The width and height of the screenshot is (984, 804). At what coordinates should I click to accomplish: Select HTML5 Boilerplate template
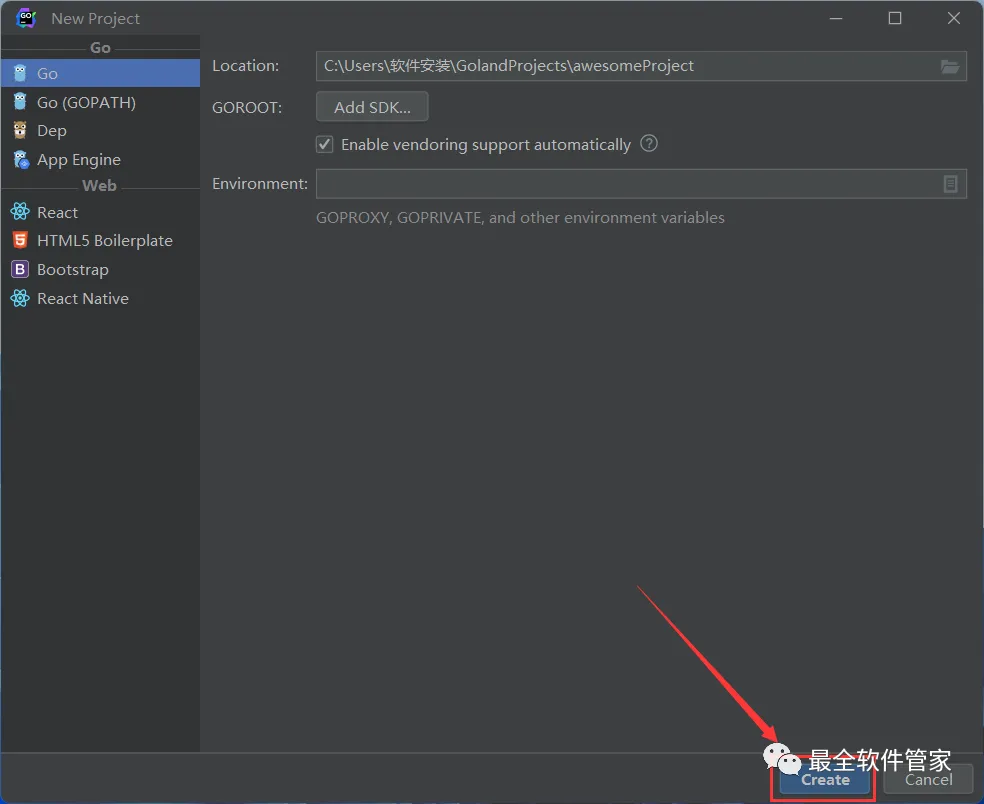100,240
